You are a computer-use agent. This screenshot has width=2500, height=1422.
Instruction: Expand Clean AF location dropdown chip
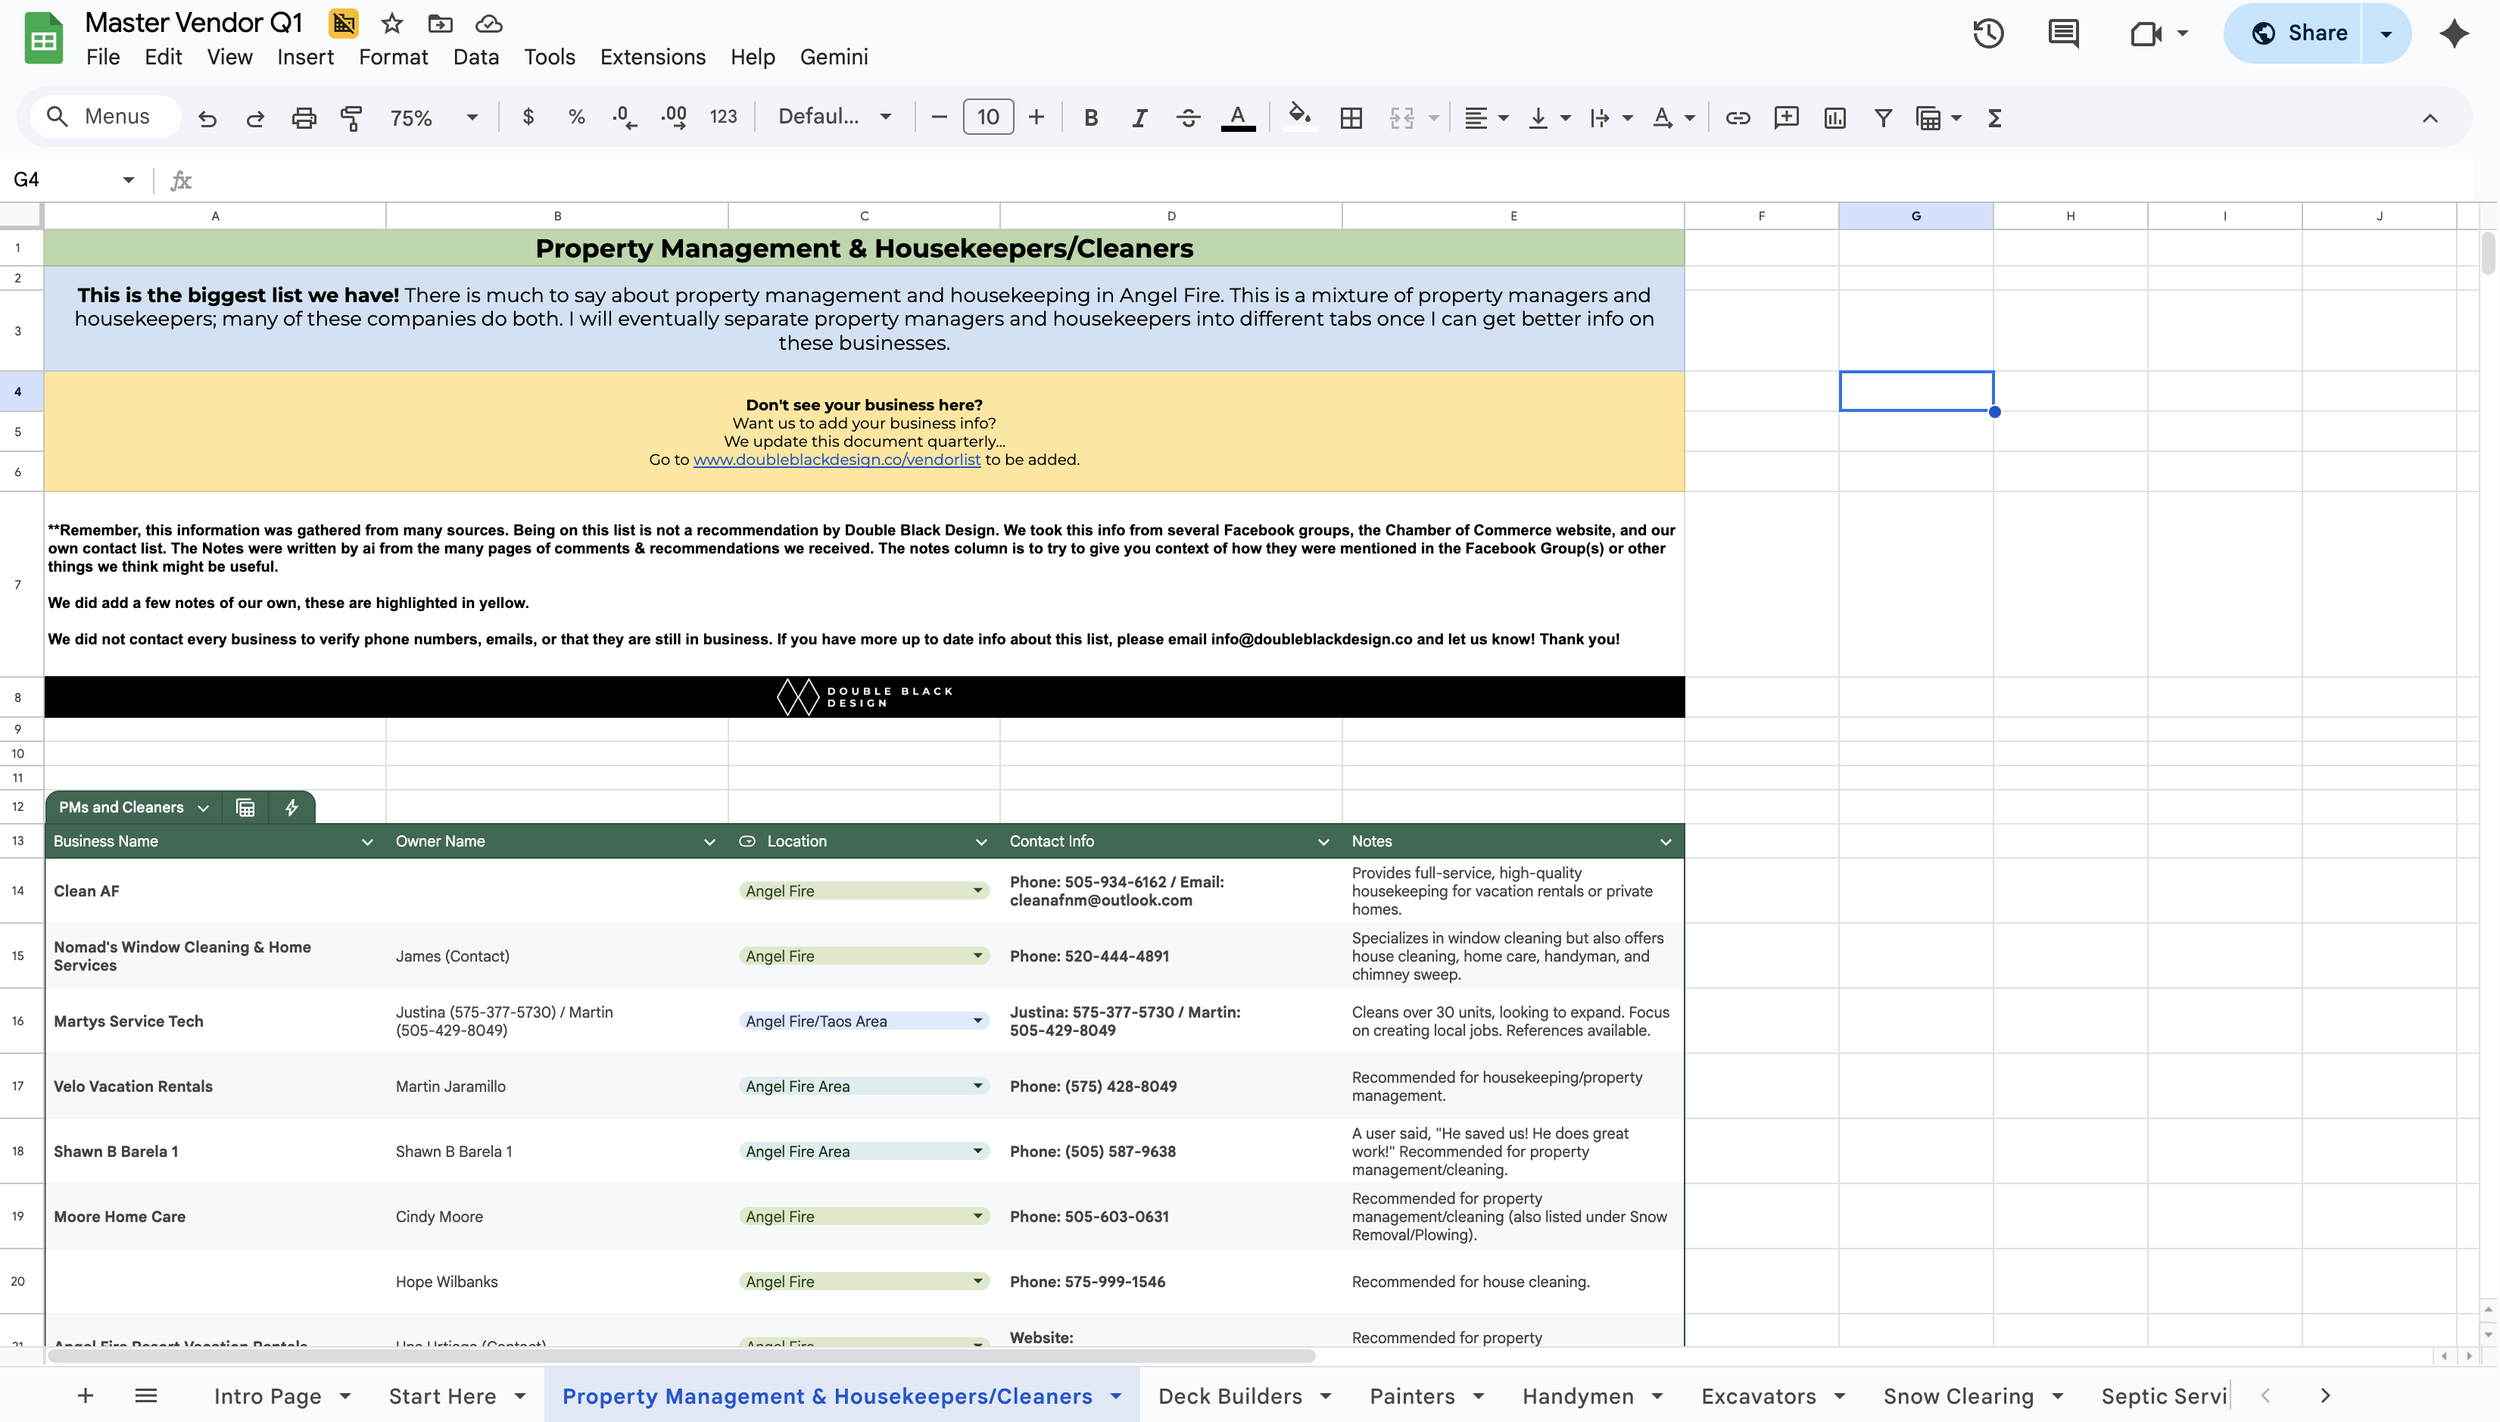click(977, 891)
